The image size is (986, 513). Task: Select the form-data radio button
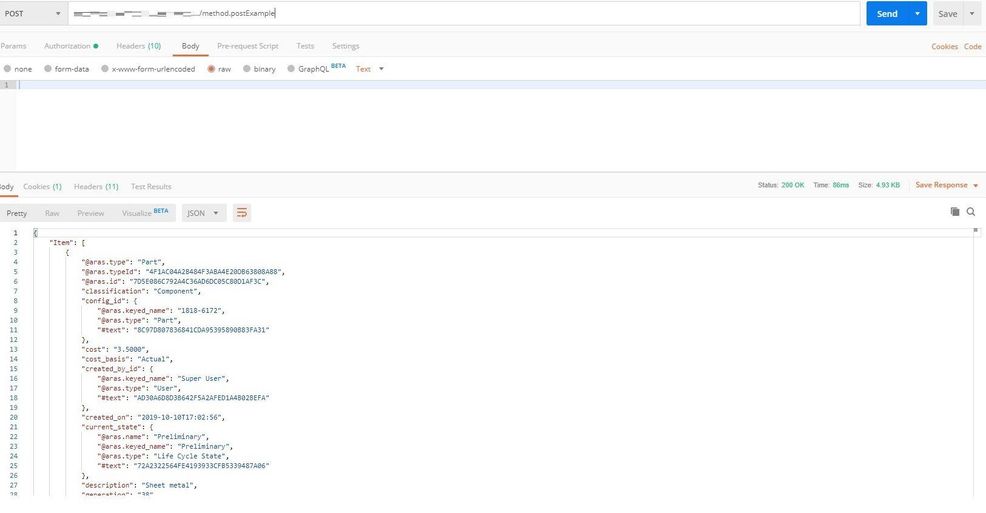click(48, 69)
